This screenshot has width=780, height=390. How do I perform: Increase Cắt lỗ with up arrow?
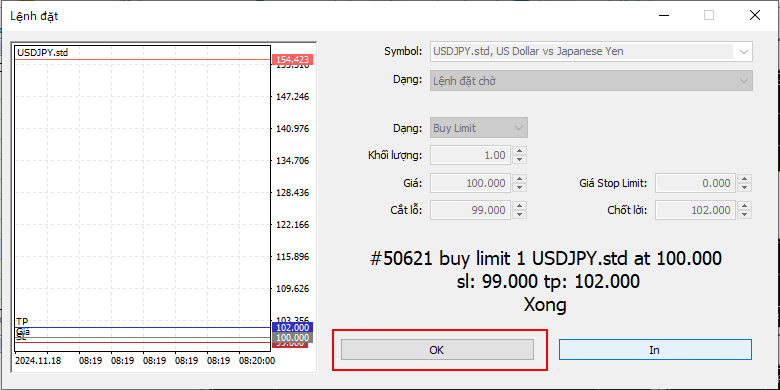point(519,206)
